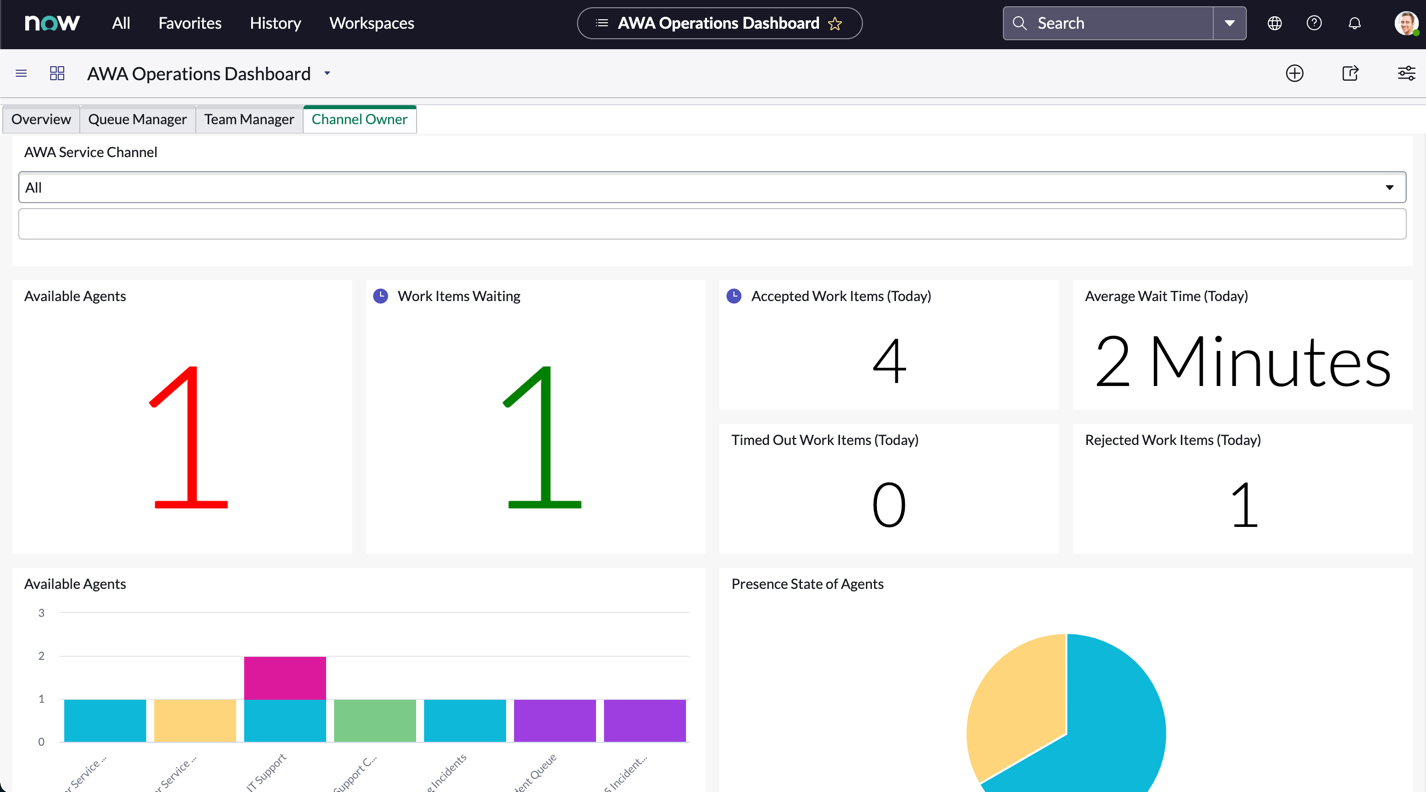
Task: Open the globe scope picker
Action: pos(1275,23)
